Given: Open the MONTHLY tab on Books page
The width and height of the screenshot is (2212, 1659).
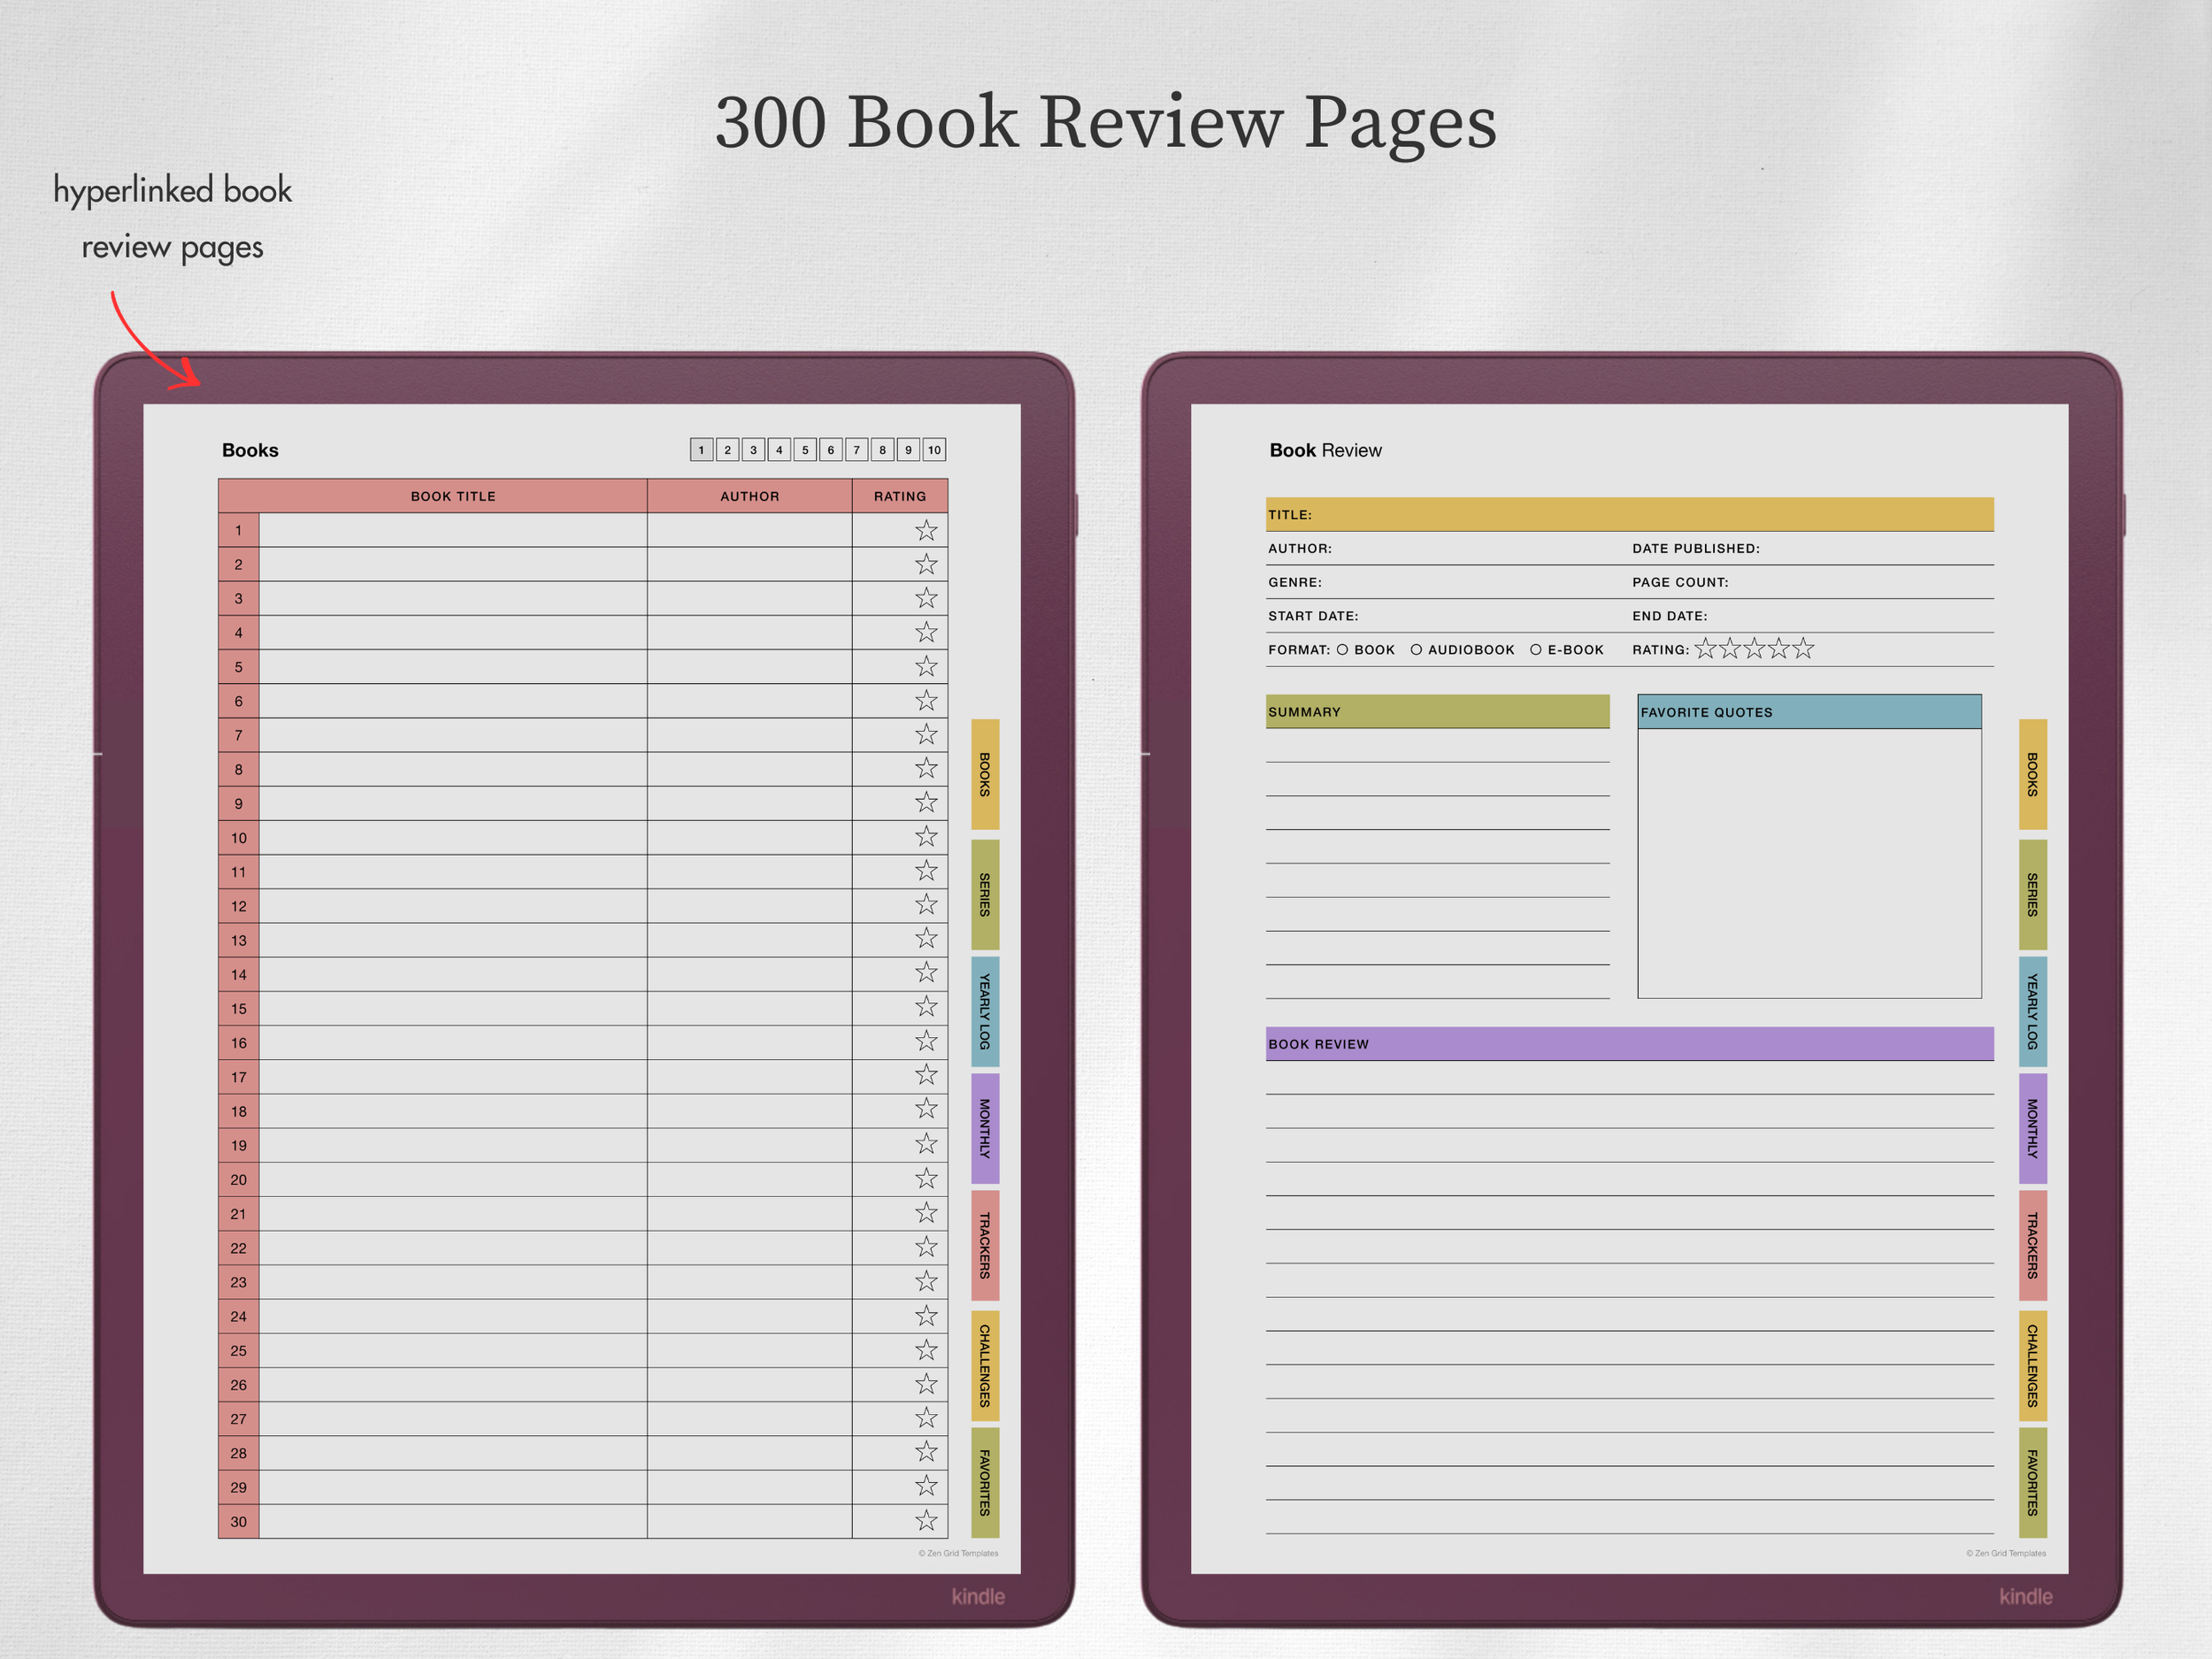Looking at the screenshot, I should click(x=985, y=1128).
